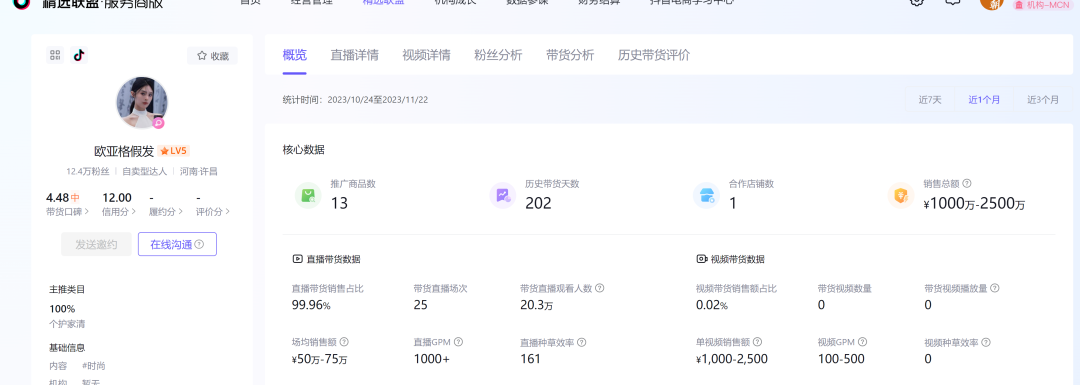Image resolution: width=1080 pixels, height=385 pixels.
Task: Expand 信用分 score details
Action: coord(118,211)
